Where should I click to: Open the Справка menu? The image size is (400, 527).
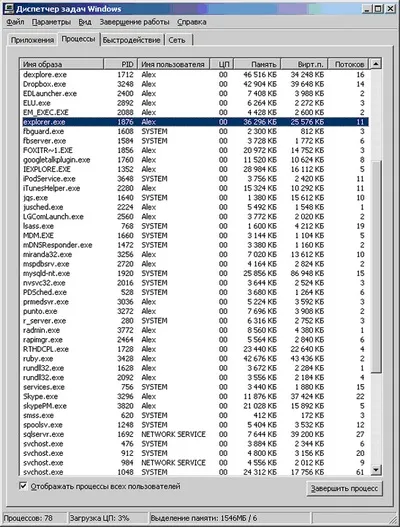coord(192,22)
